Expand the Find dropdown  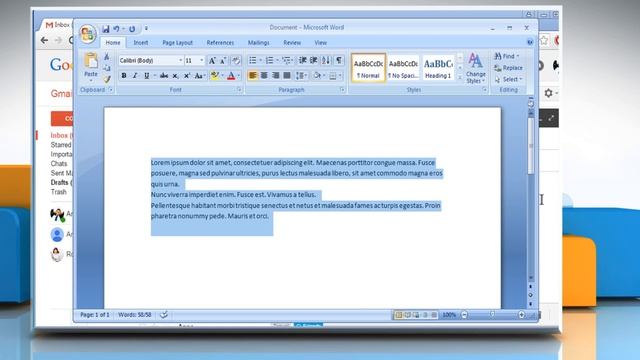(518, 56)
